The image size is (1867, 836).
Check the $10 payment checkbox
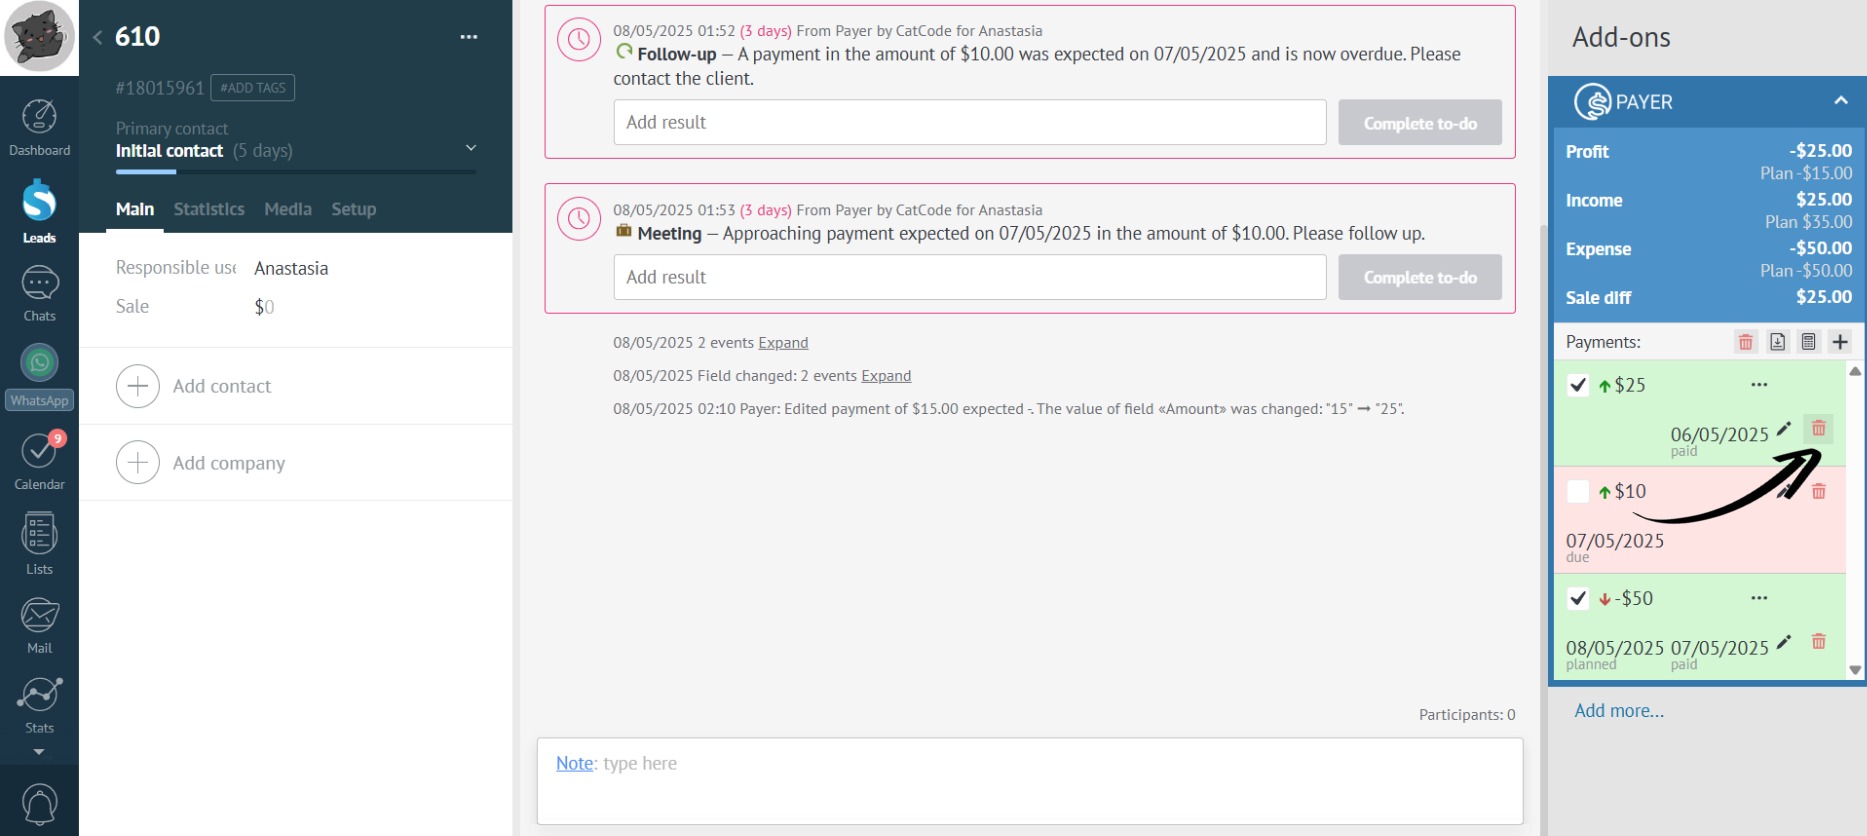tap(1578, 491)
